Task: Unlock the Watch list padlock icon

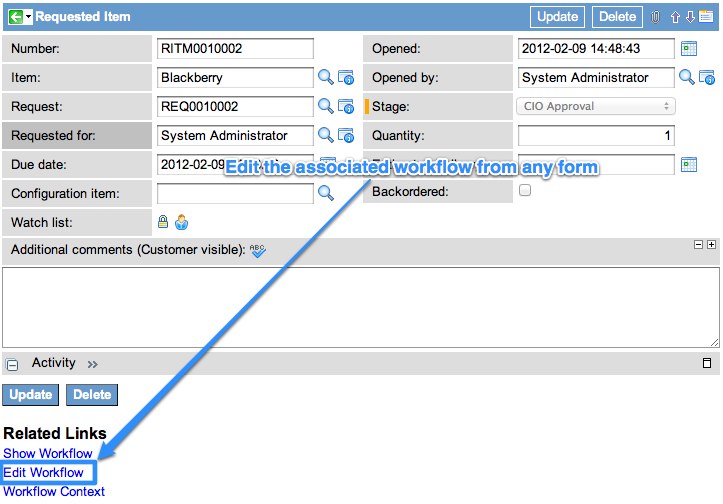Action: pyautogui.click(x=163, y=222)
